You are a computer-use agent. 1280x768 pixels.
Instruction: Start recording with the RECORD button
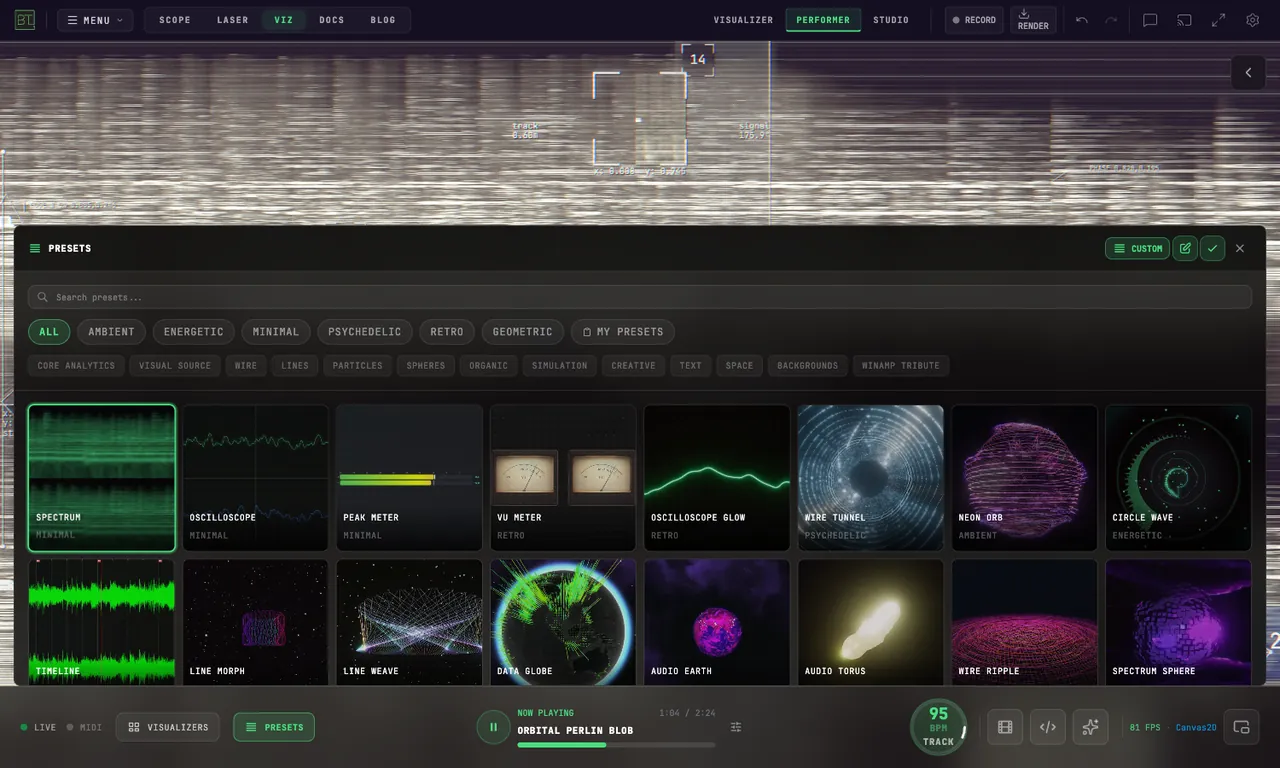[974, 20]
